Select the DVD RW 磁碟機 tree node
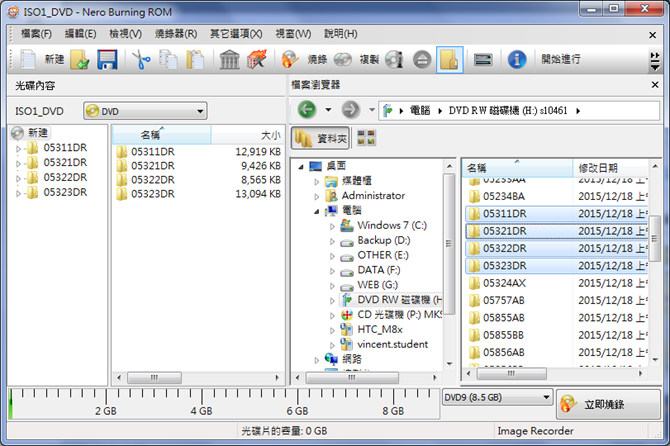This screenshot has width=670, height=446. 391,300
